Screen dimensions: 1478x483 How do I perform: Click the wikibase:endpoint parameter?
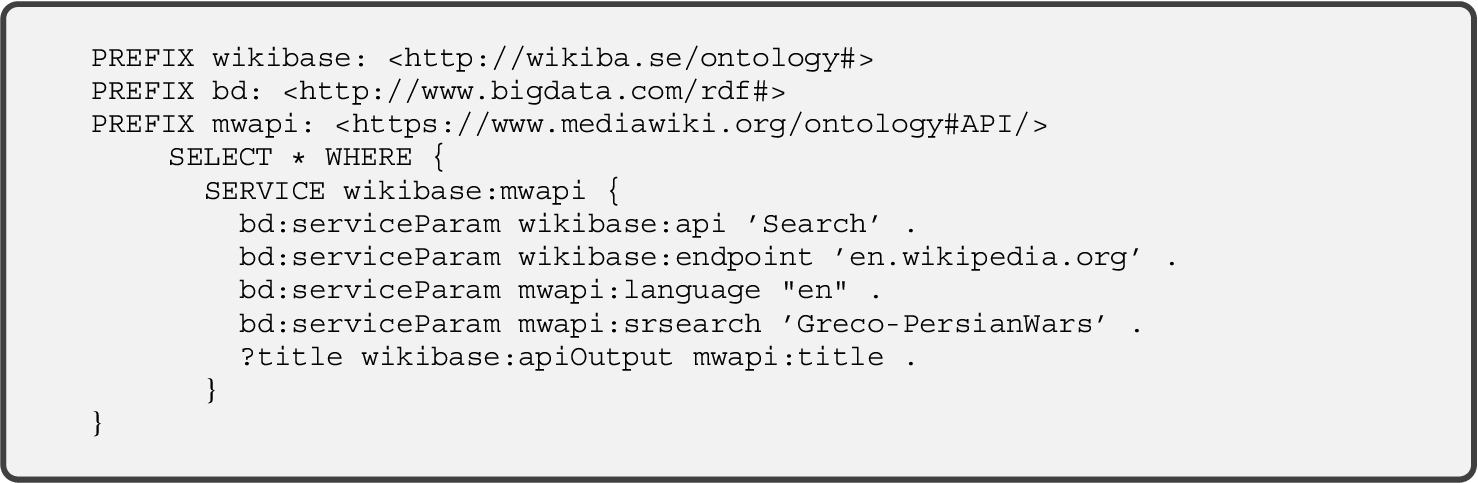coord(664,258)
